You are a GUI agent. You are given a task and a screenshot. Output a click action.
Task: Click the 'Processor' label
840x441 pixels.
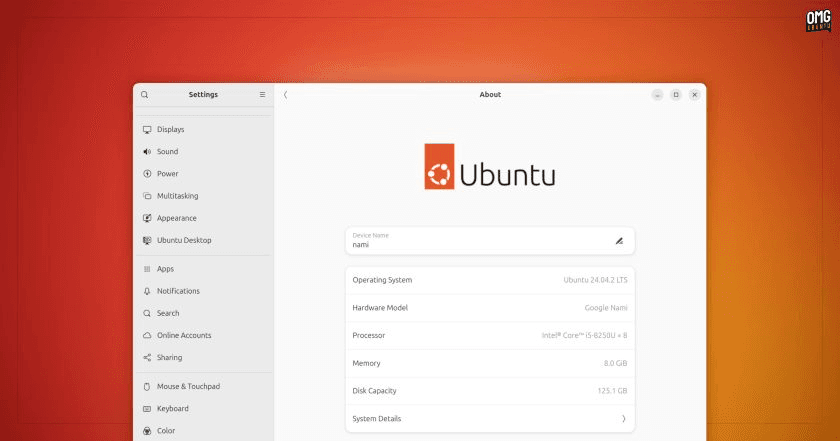(x=369, y=335)
